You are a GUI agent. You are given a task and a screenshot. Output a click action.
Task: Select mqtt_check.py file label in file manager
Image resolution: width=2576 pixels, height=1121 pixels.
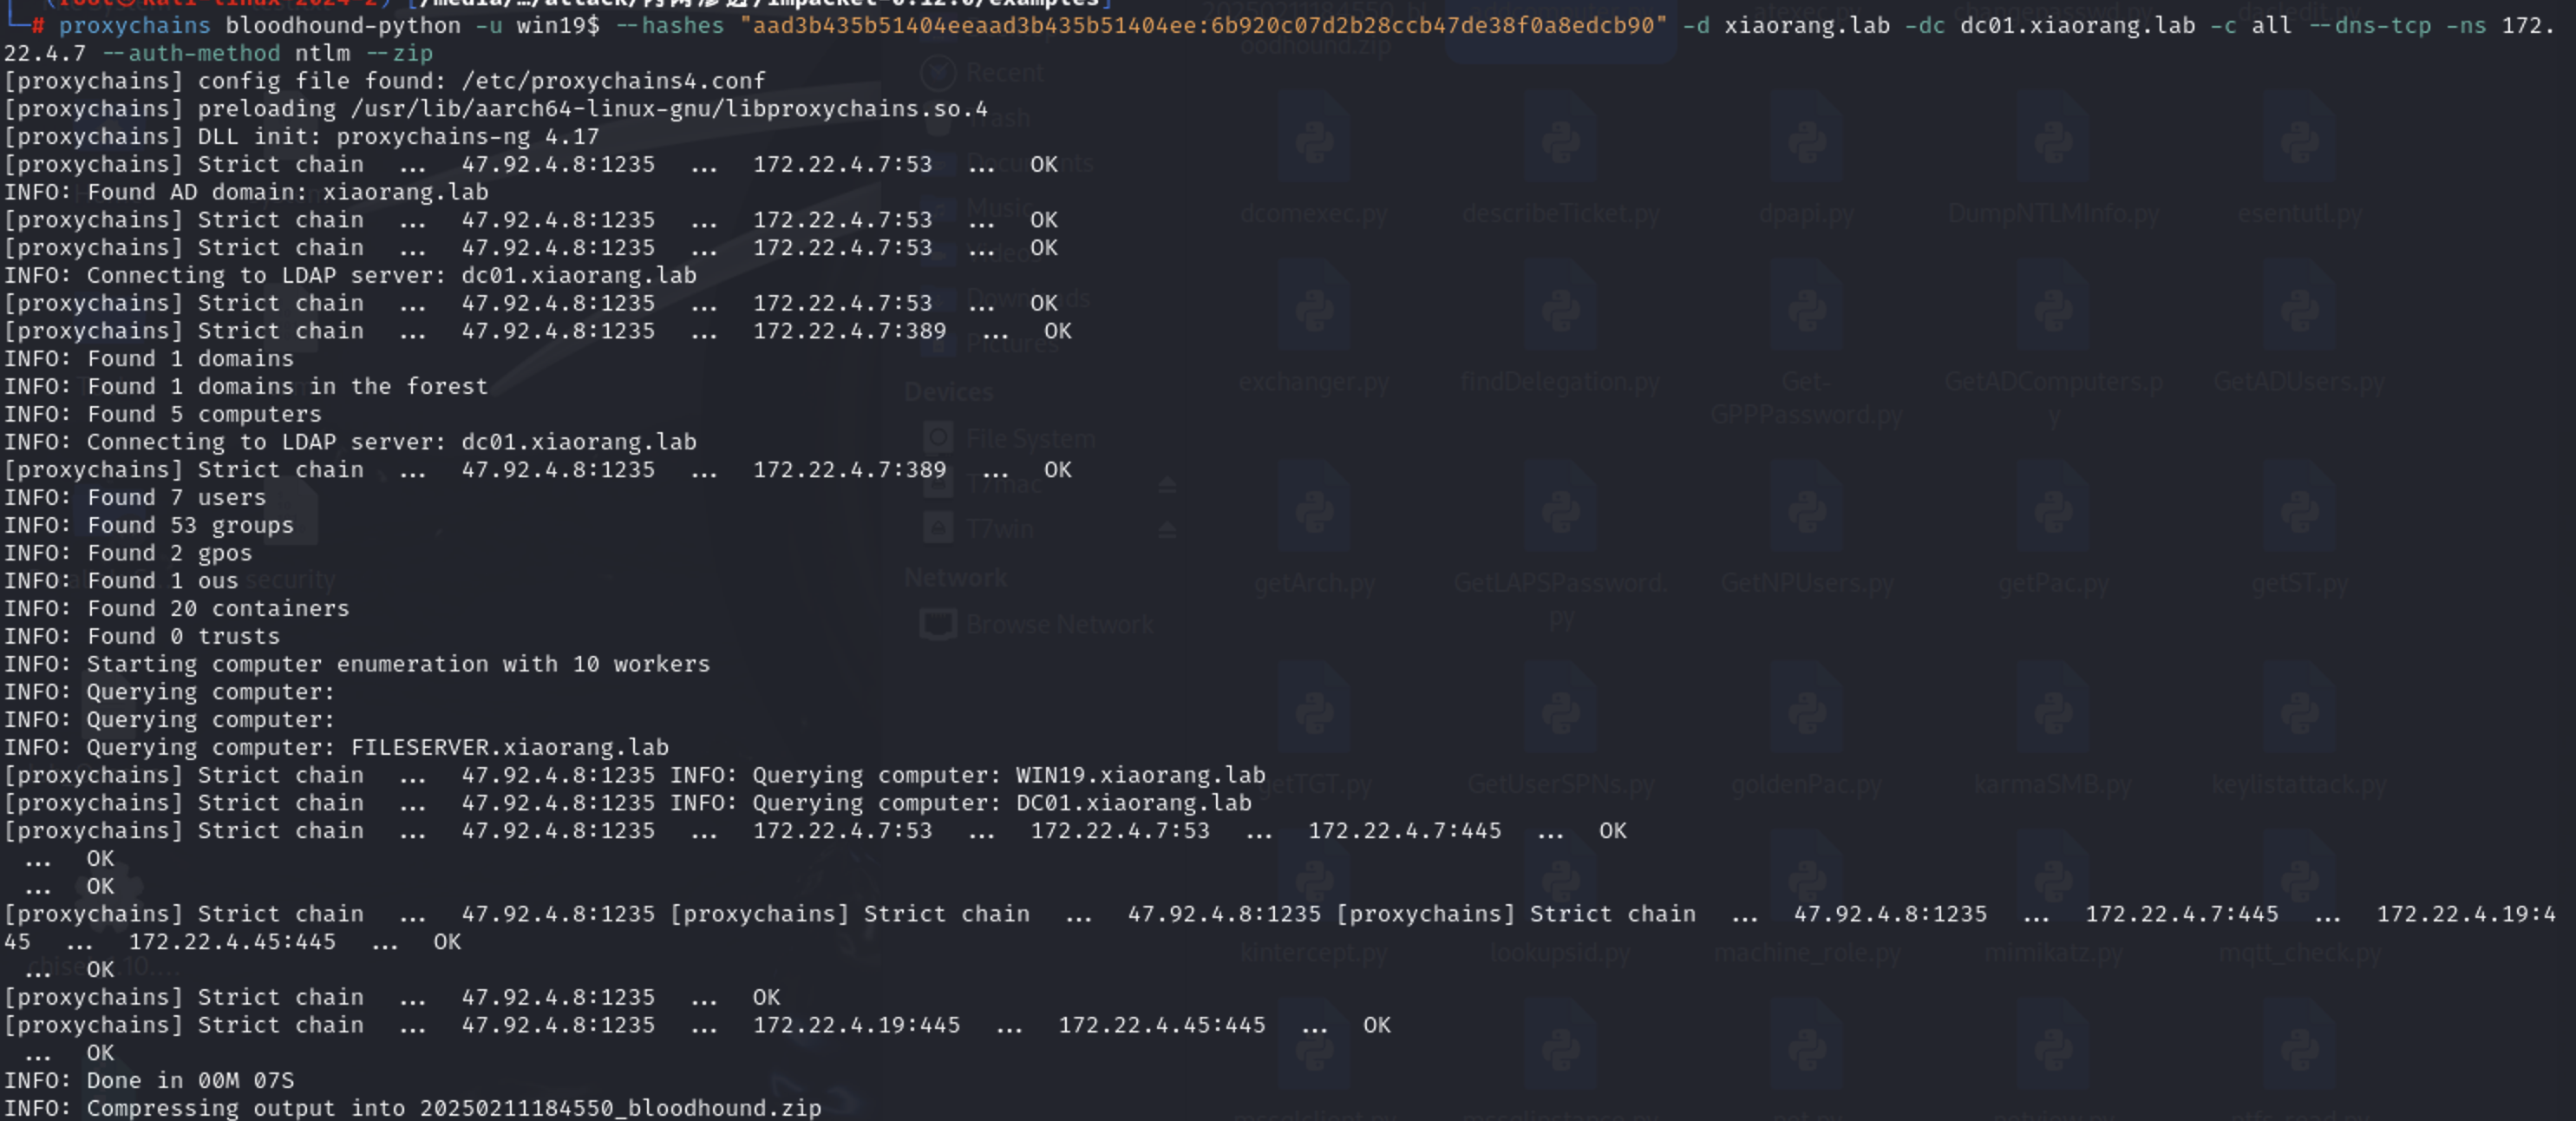coord(2299,953)
